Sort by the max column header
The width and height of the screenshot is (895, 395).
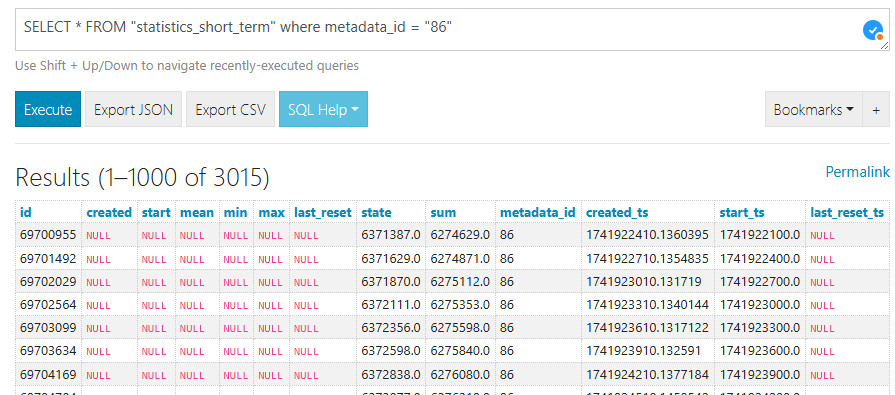(x=272, y=213)
